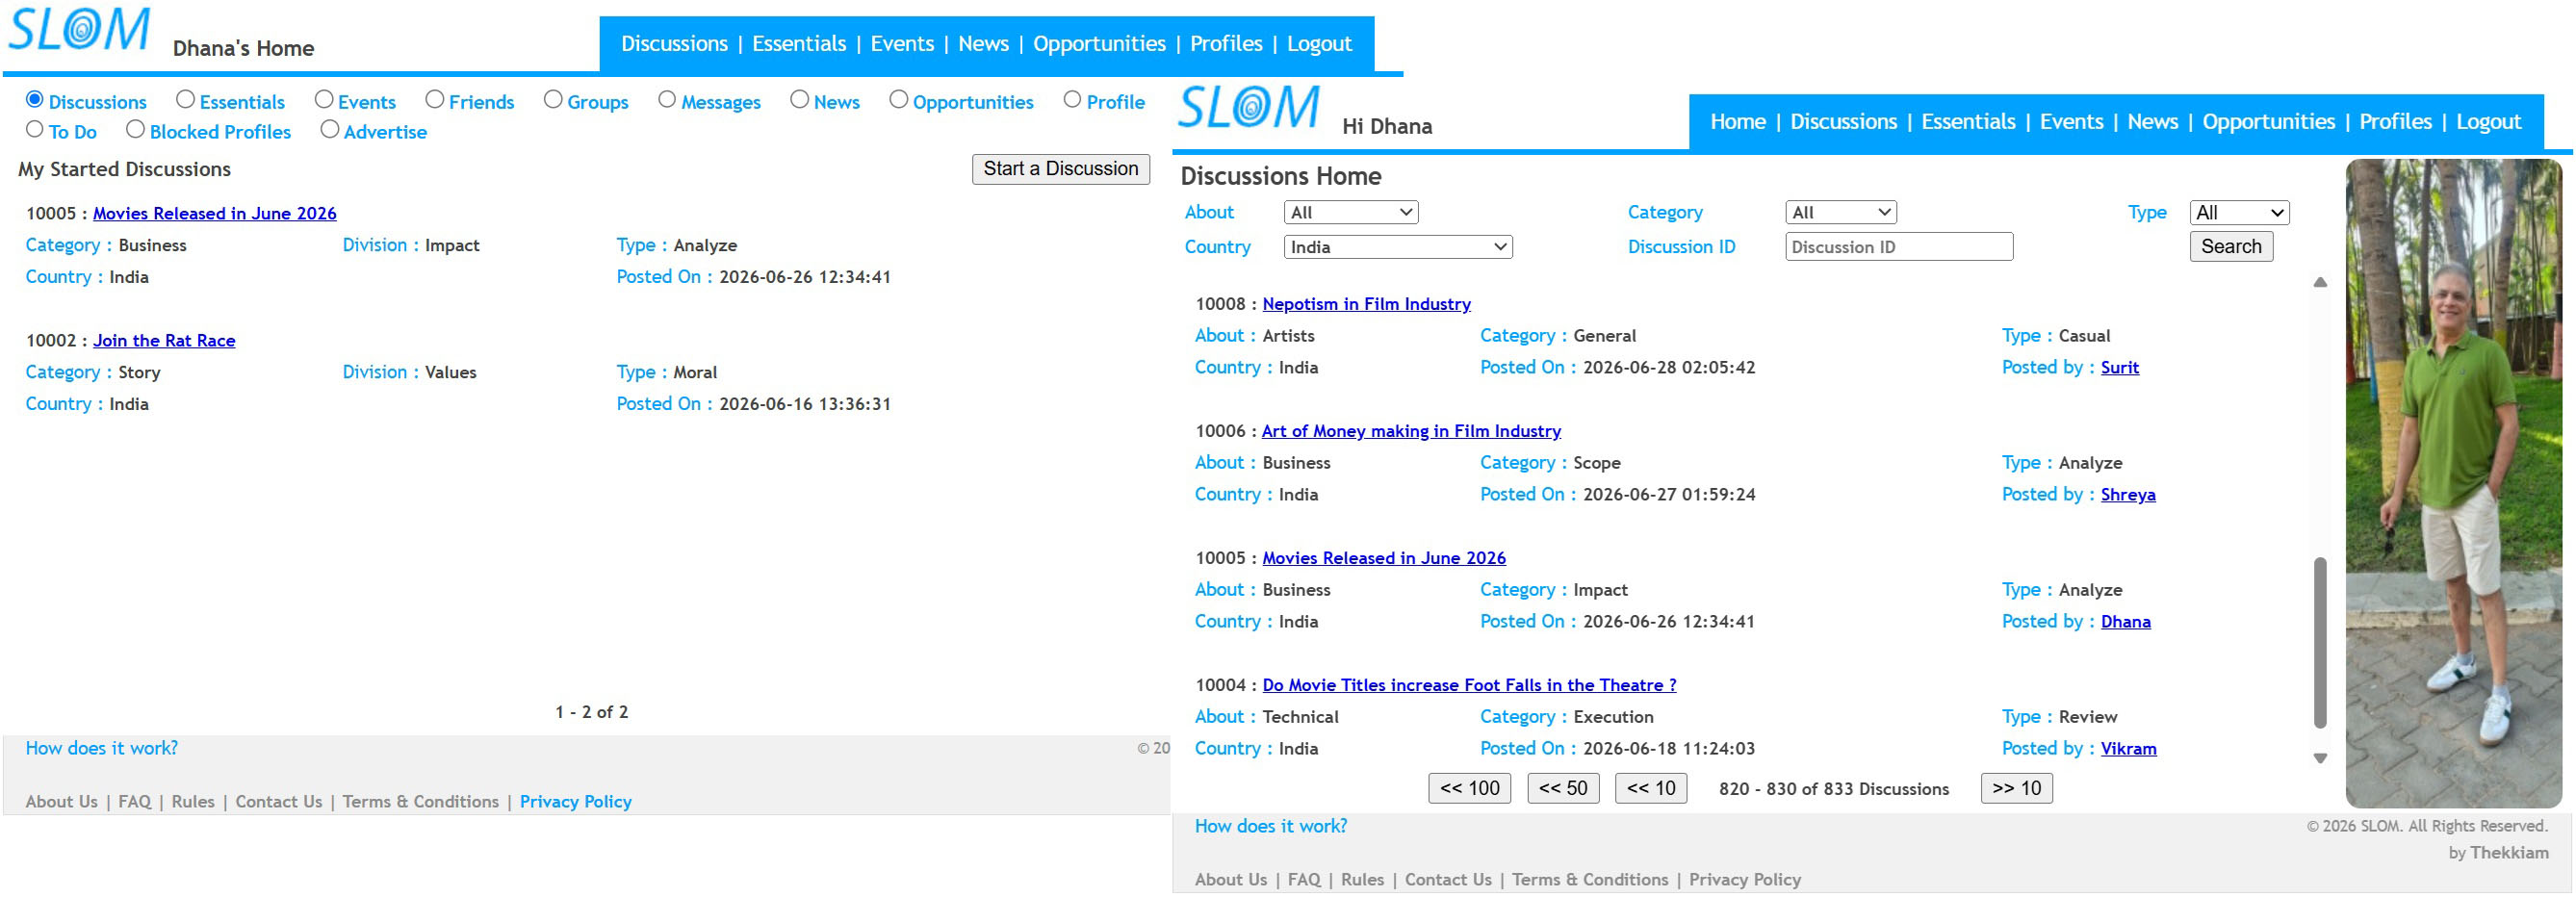Open Movies Released in June 2026 under My Started Discussions
Image resolution: width=2576 pixels, height=897 pixels.
(x=215, y=214)
